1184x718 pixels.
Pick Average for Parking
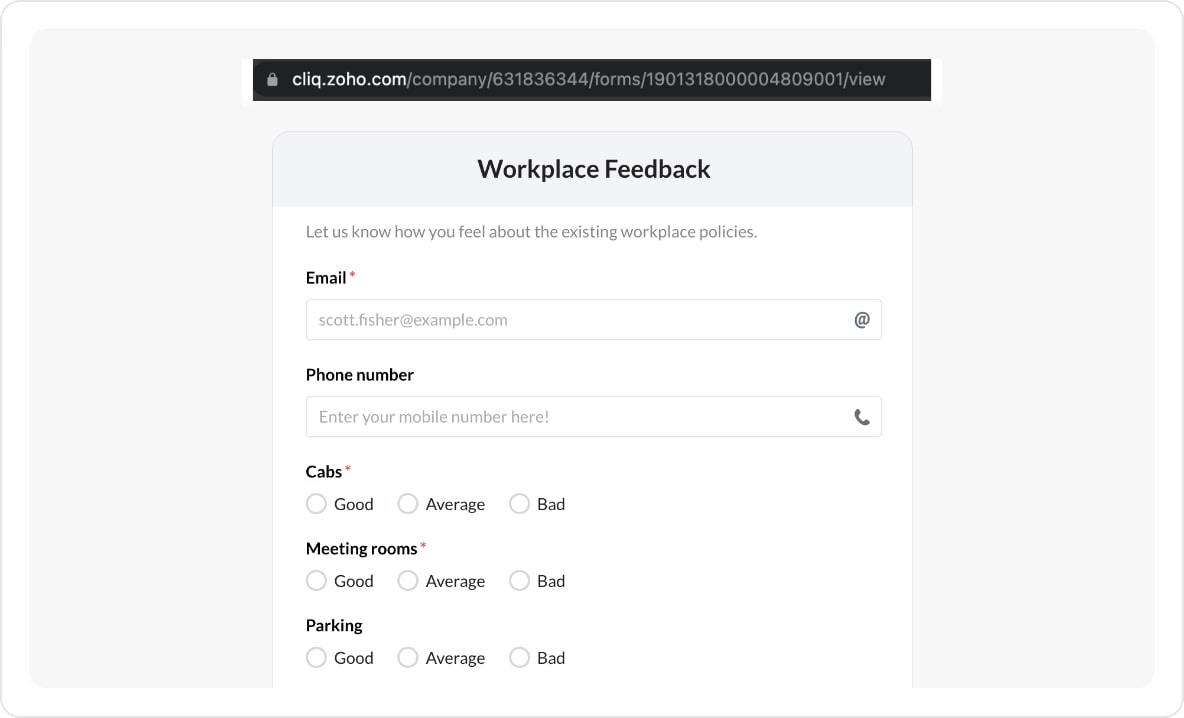[408, 658]
